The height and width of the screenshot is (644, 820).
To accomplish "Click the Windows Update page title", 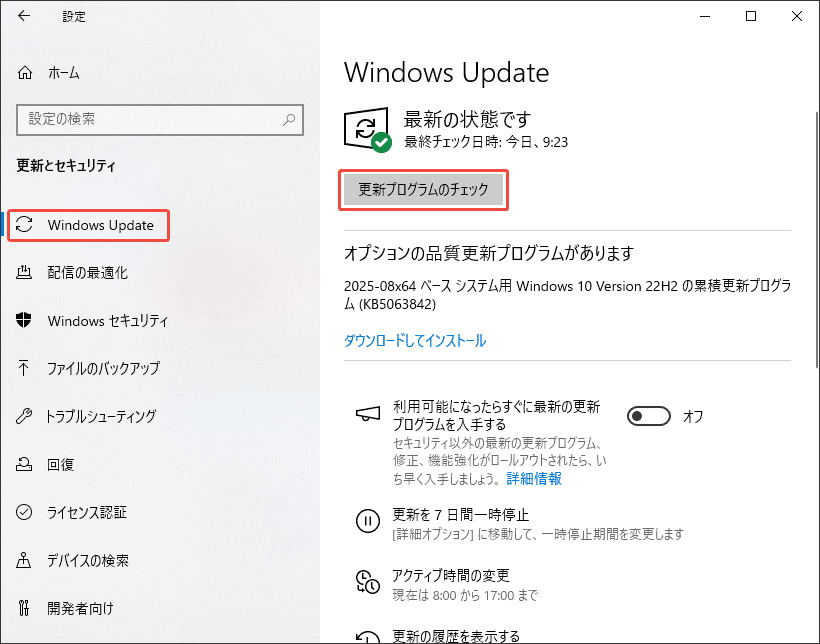I will pyautogui.click(x=447, y=73).
